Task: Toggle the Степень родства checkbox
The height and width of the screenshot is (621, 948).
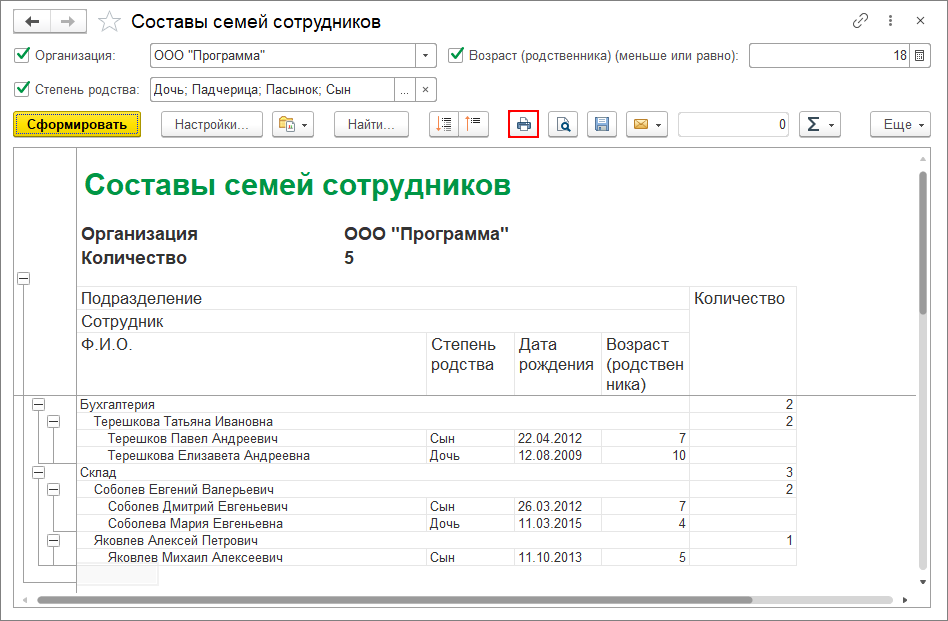Action: click(23, 90)
